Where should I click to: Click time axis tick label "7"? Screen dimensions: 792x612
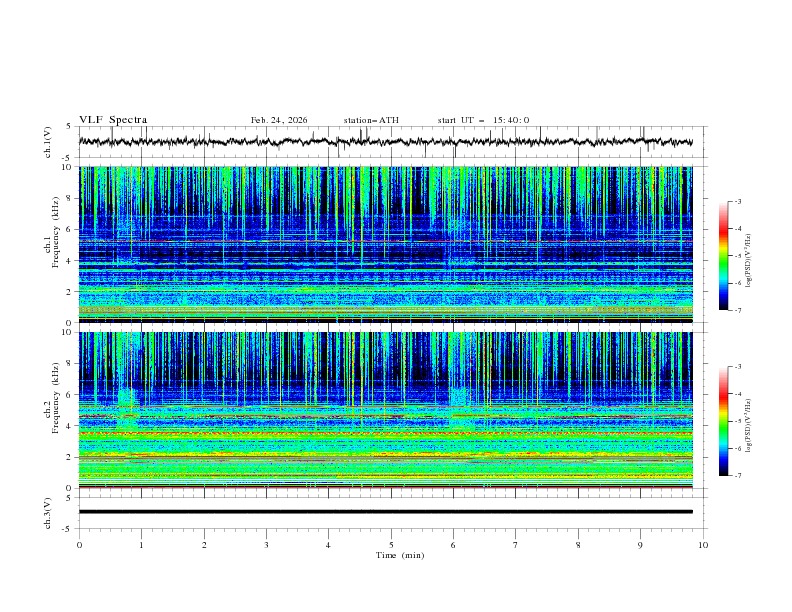click(x=516, y=545)
